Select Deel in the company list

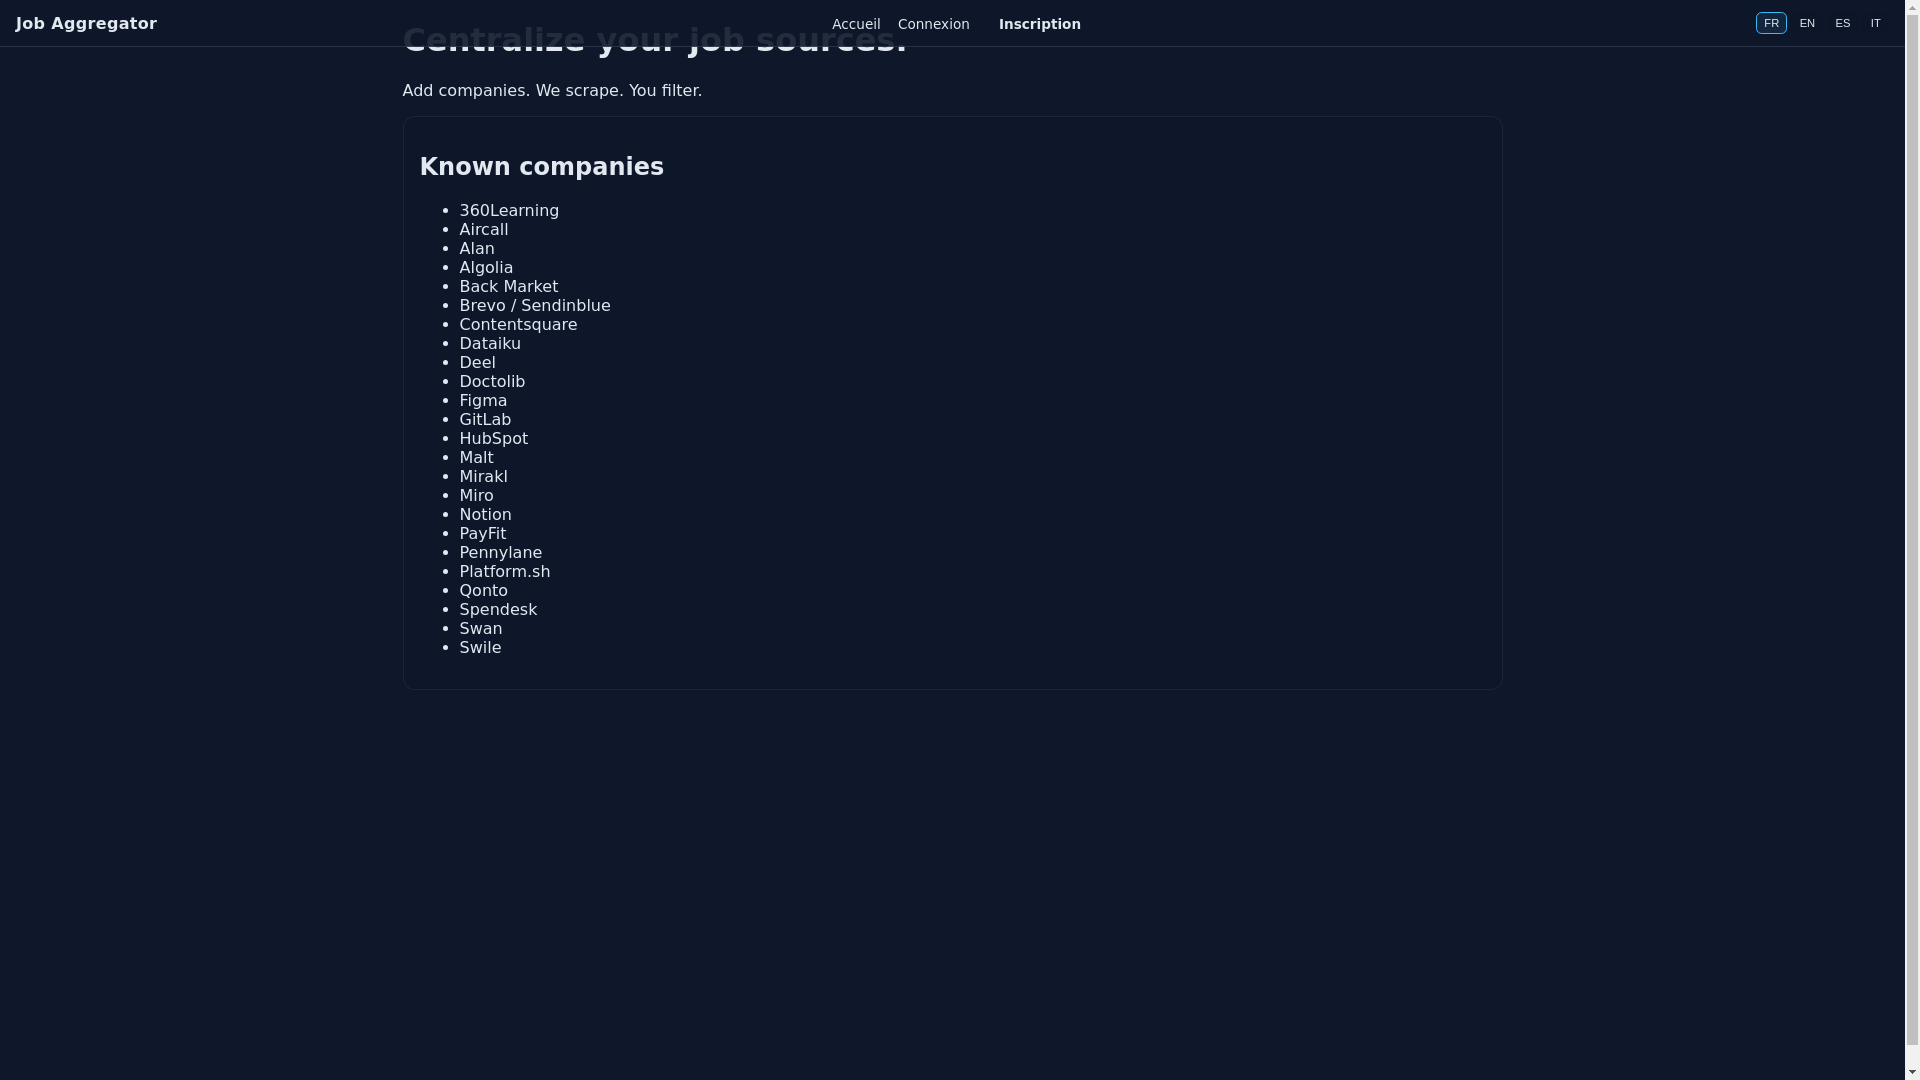(x=478, y=363)
